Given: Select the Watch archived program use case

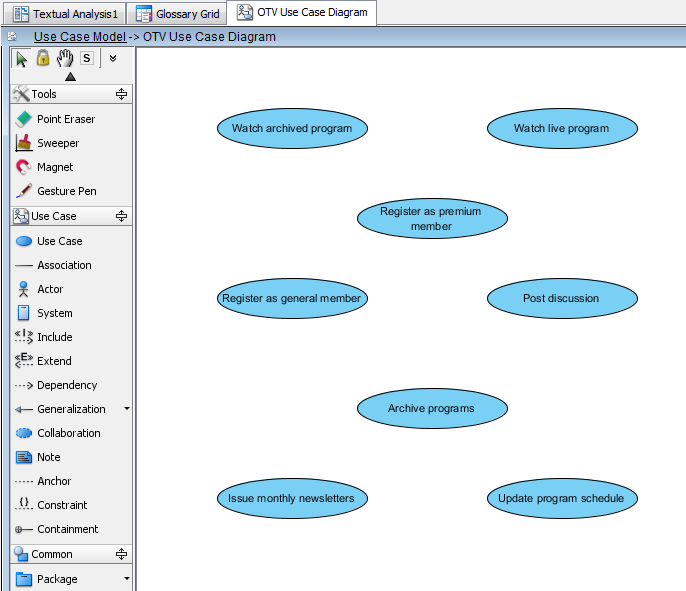Looking at the screenshot, I should pyautogui.click(x=292, y=129).
